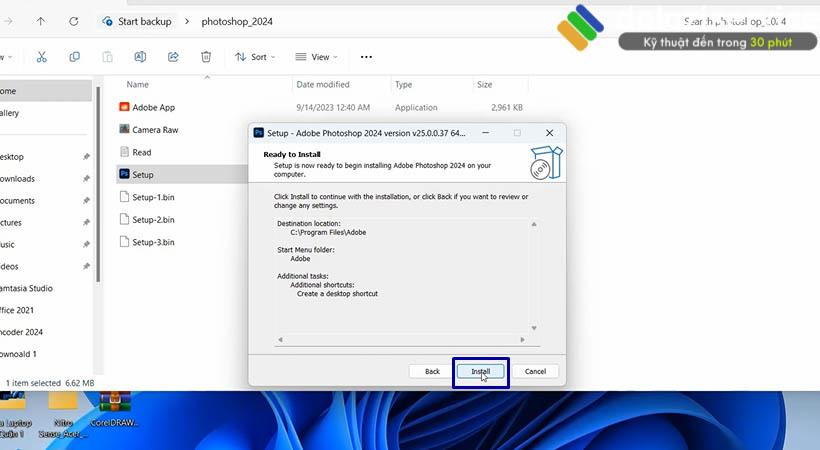Click the scroll up arrow in summary box
Viewport: 820px width, 450px height.
[534, 224]
